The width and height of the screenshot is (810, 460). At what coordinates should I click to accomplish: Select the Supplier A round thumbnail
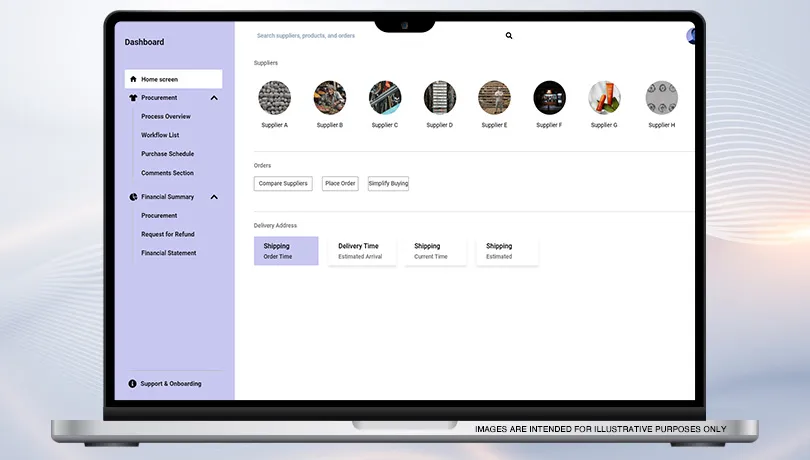pyautogui.click(x=274, y=98)
